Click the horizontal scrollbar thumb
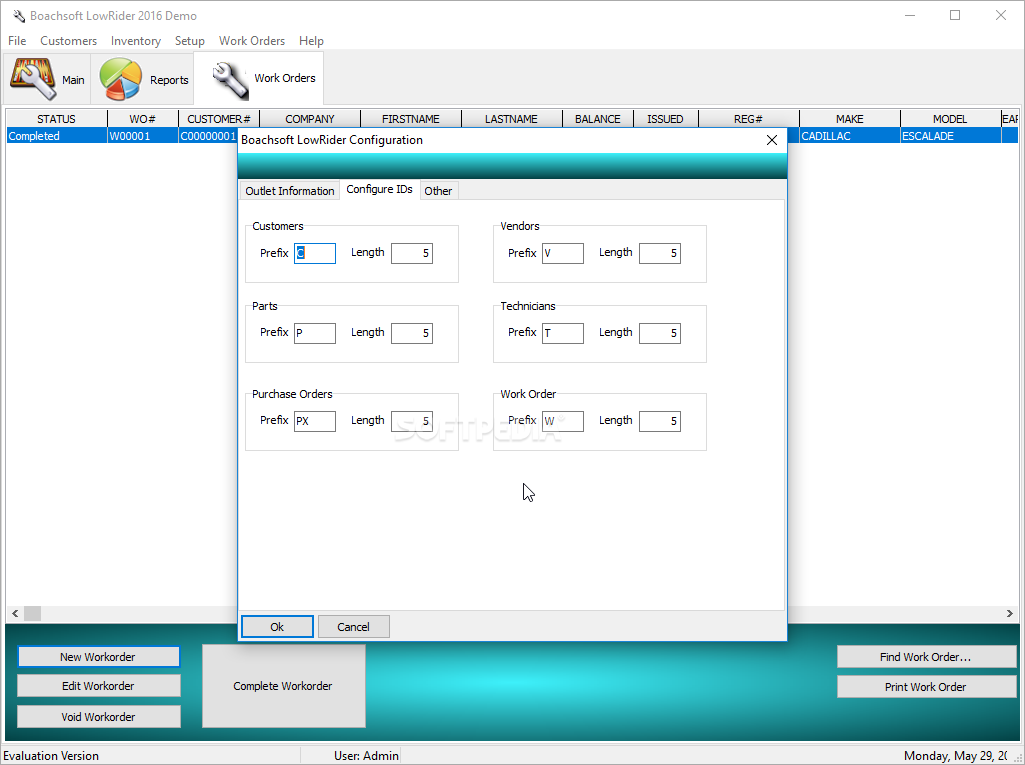1025x765 pixels. pyautogui.click(x=33, y=613)
